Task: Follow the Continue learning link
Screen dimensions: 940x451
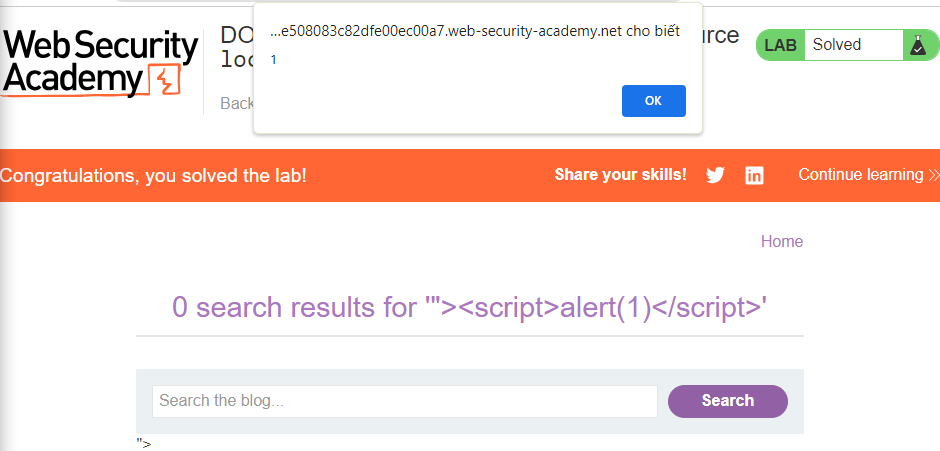Action: (x=860, y=175)
